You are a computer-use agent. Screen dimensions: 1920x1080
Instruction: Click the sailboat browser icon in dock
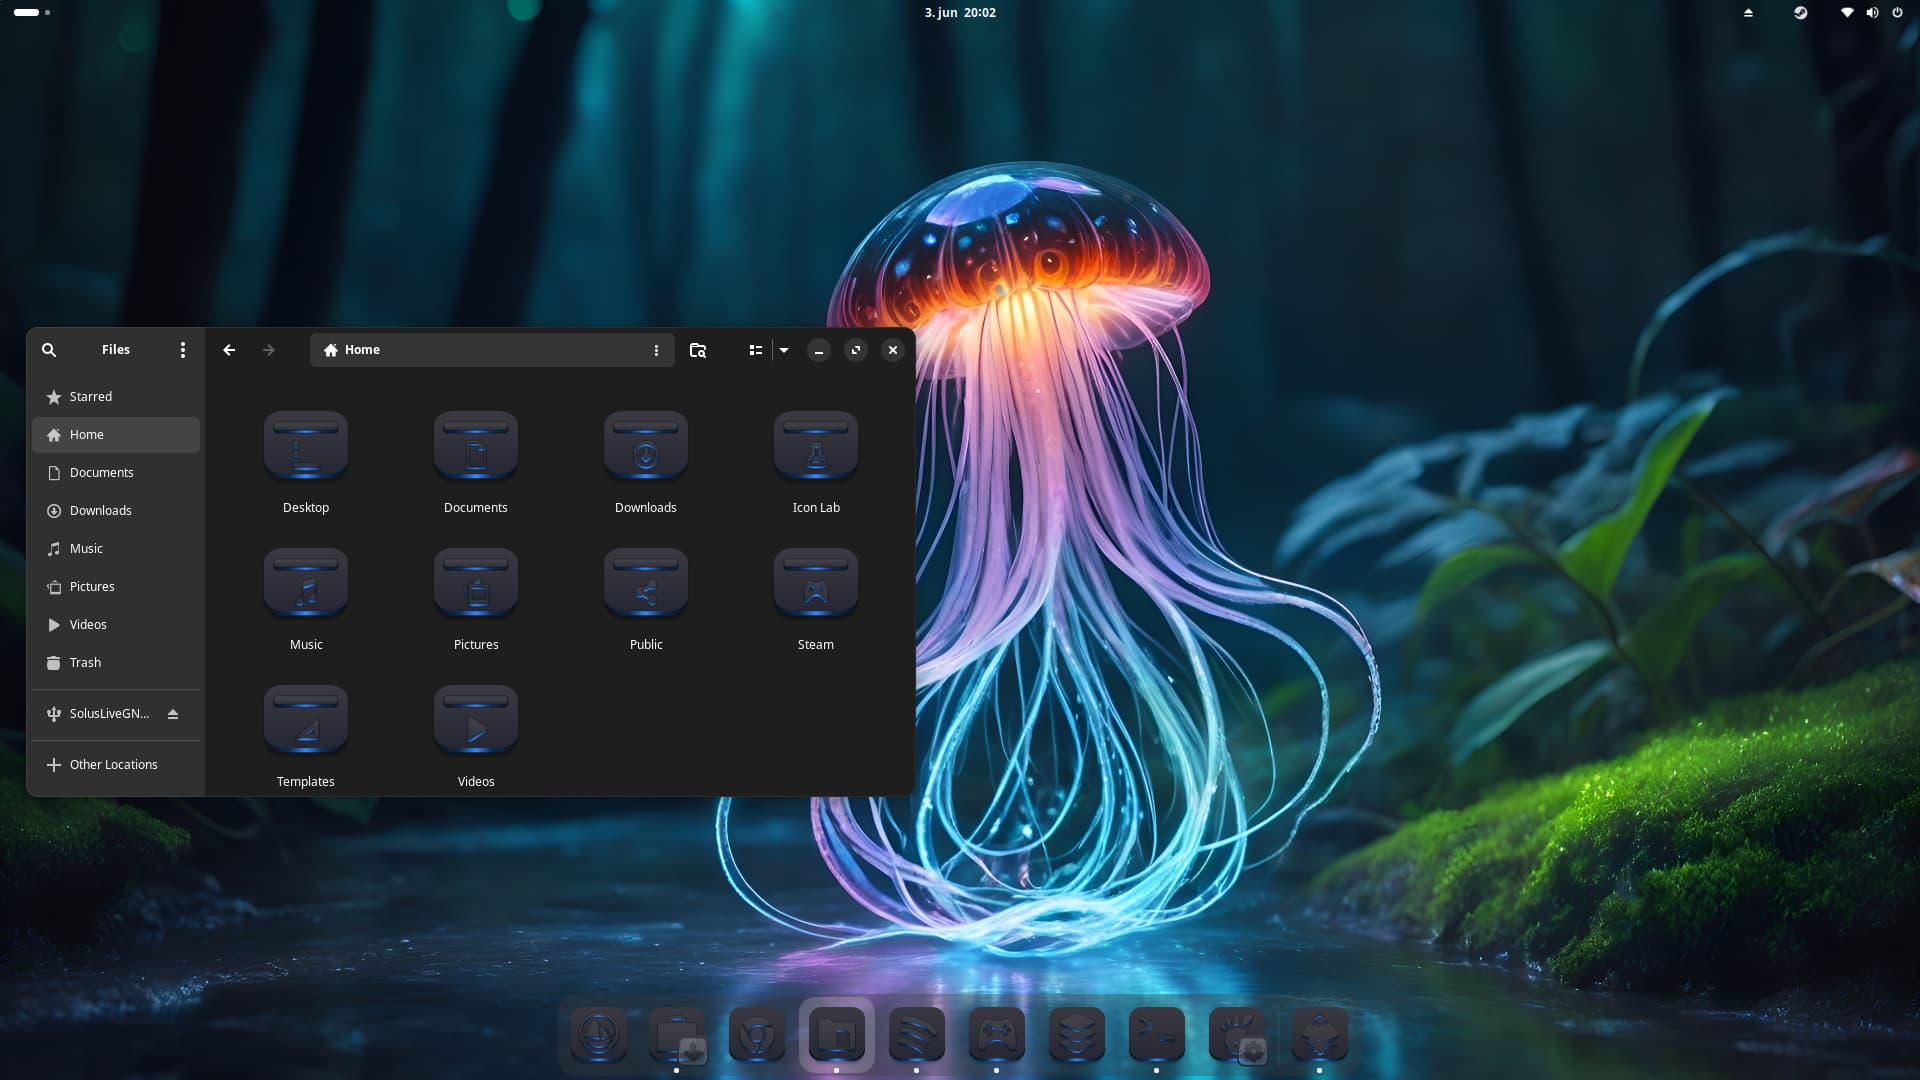[598, 1034]
